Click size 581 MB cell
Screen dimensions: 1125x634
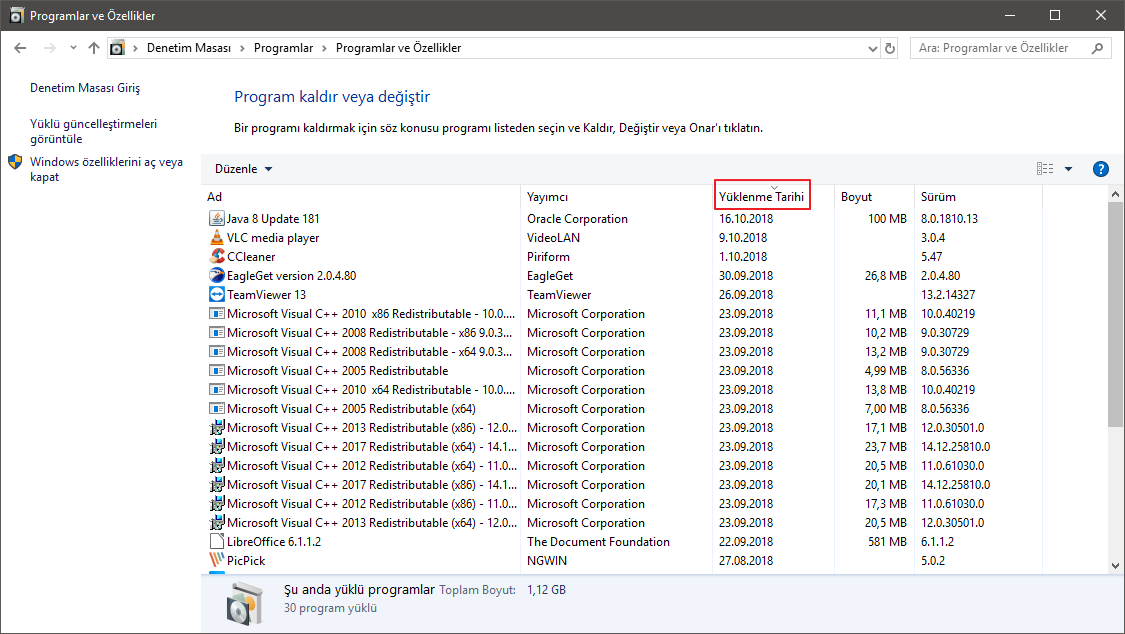(887, 541)
